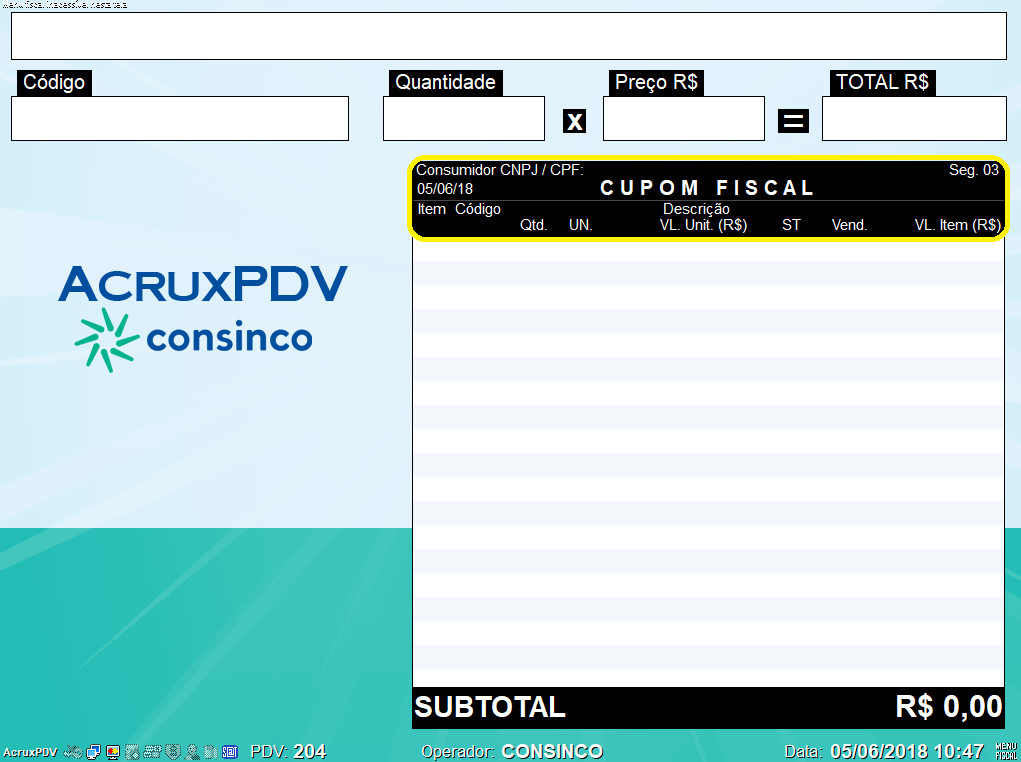Click the Código input field
The width and height of the screenshot is (1021, 762).
pos(180,119)
